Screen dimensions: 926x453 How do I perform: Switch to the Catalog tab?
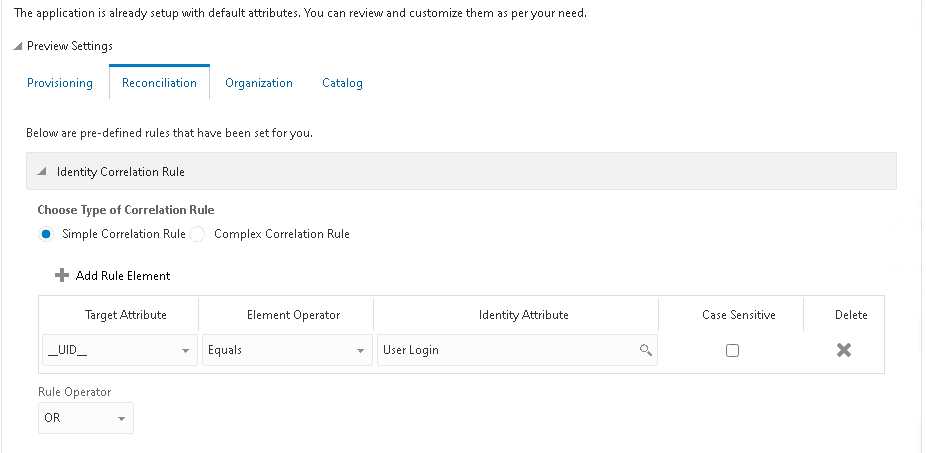[343, 83]
